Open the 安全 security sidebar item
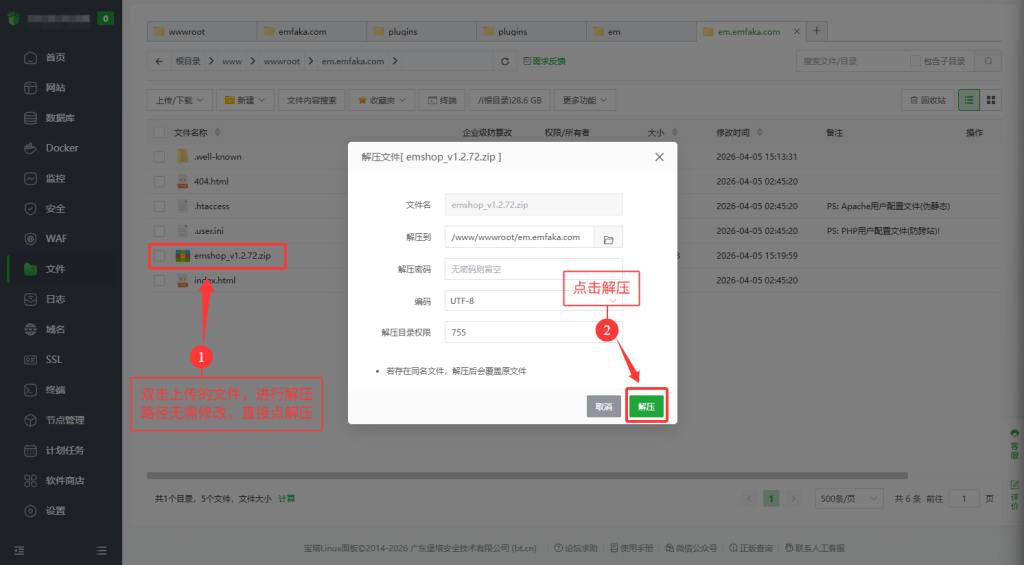This screenshot has height=565, width=1024. (56, 208)
